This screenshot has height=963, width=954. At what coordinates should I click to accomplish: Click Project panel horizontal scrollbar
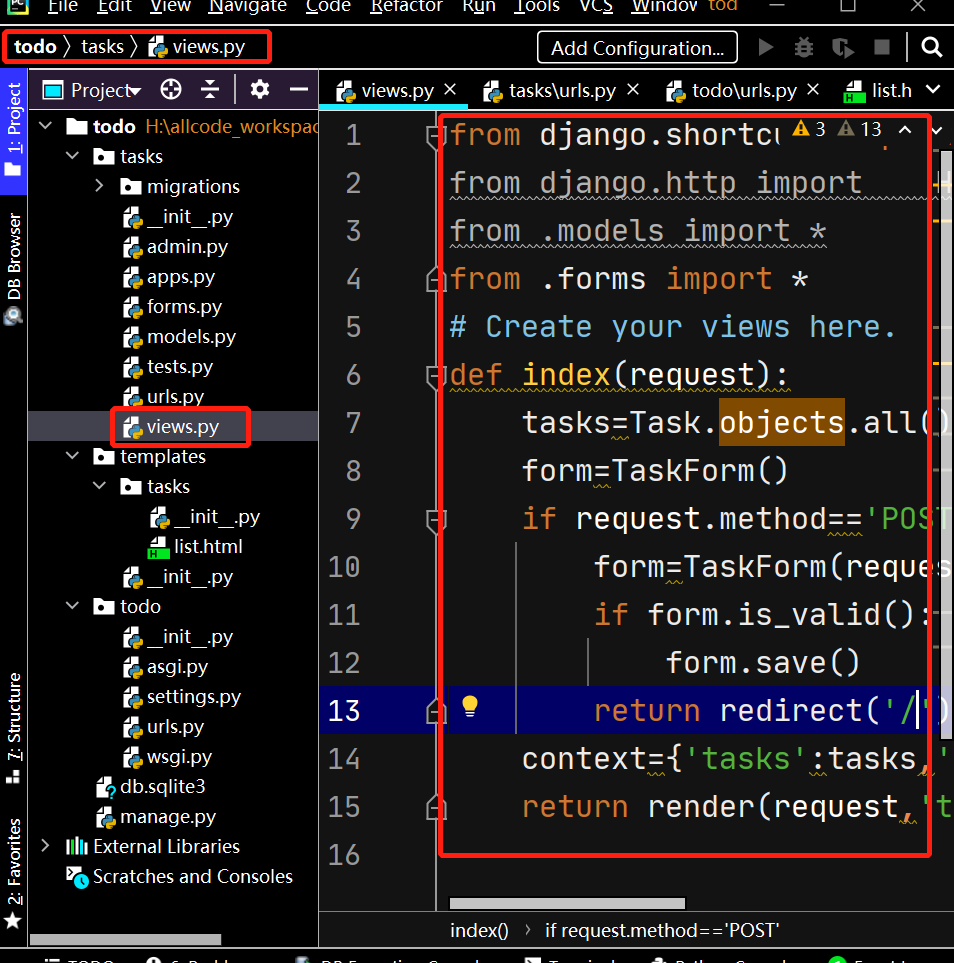point(125,939)
